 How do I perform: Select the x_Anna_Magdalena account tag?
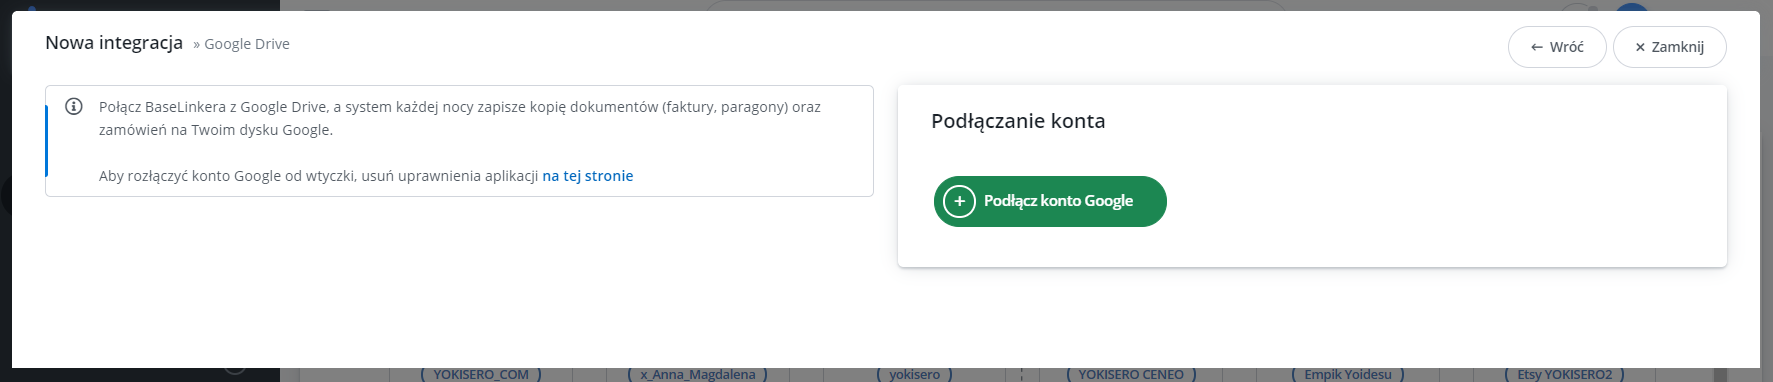(x=698, y=374)
